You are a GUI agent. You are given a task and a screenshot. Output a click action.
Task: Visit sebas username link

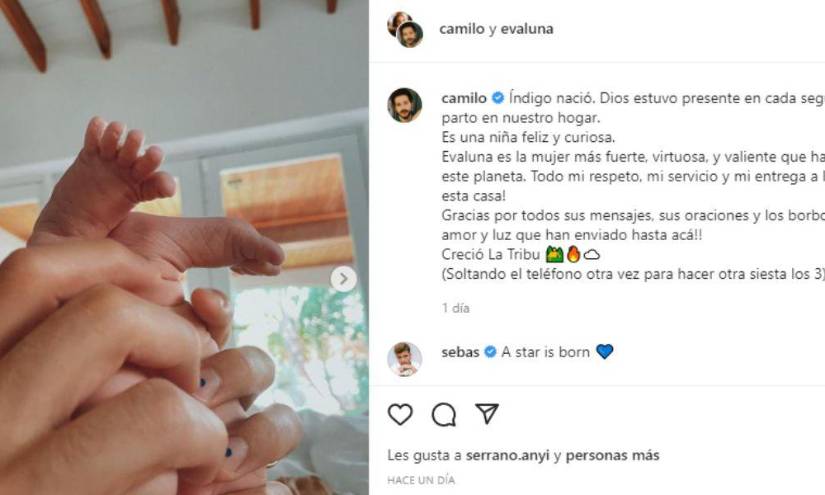460,352
